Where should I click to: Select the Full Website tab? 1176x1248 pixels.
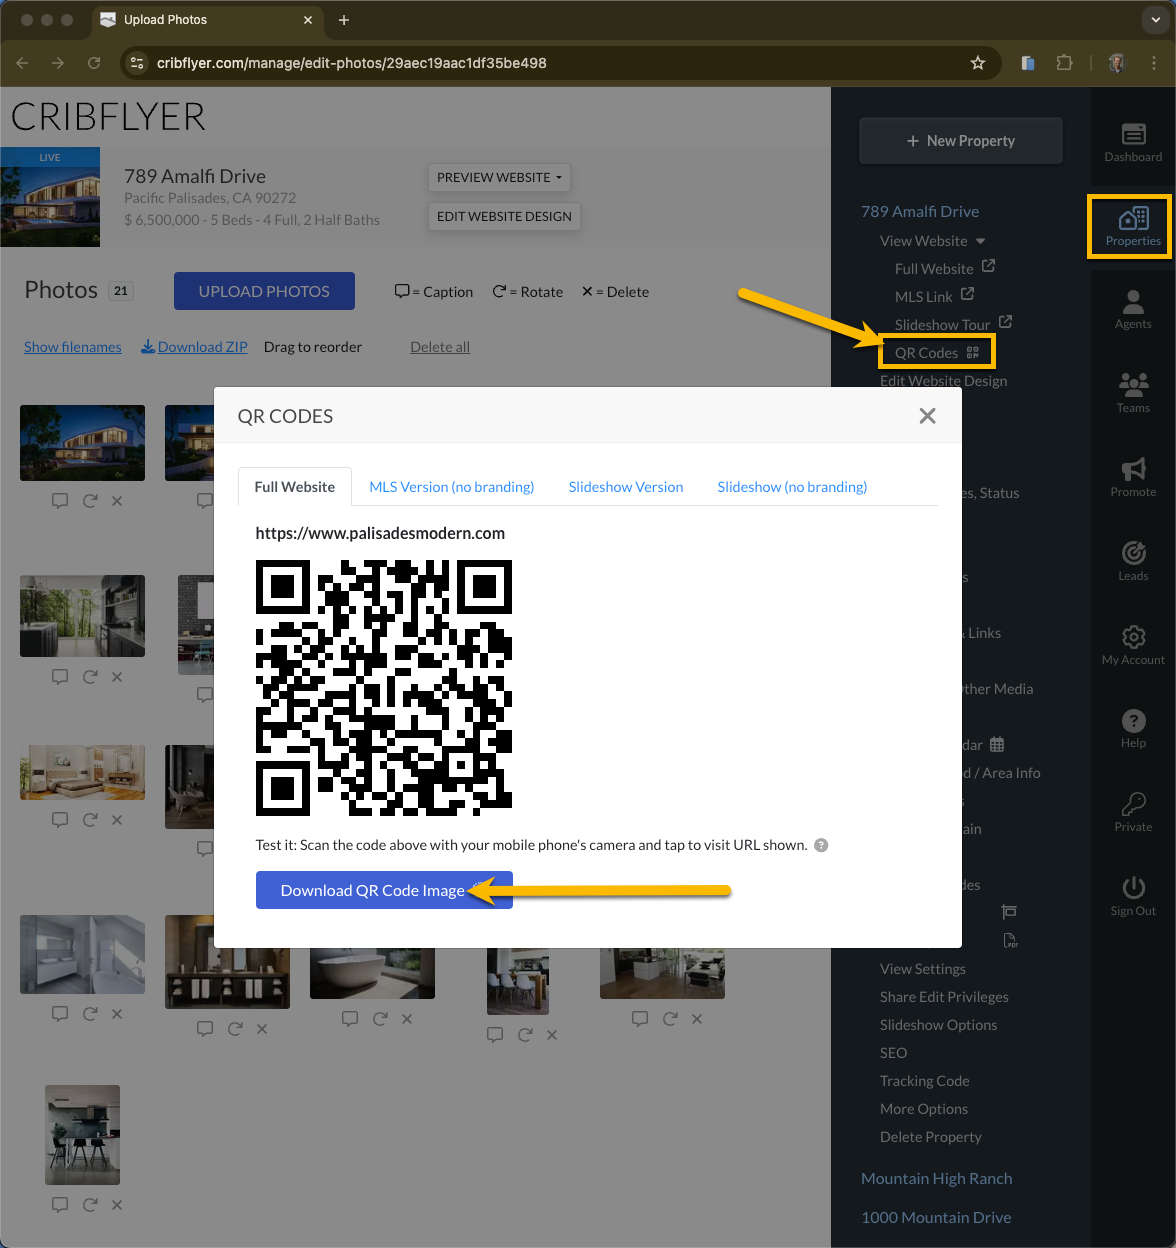point(295,487)
